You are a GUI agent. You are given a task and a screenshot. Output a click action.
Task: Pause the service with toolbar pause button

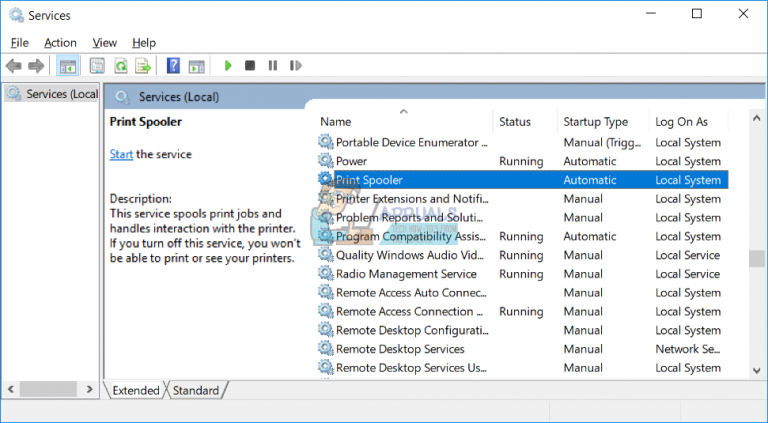coord(273,66)
